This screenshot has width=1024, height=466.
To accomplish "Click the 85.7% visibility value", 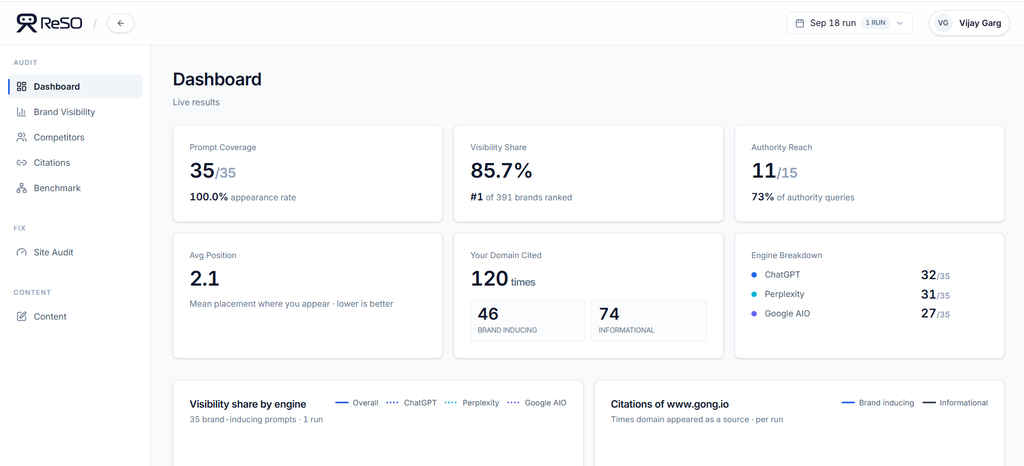I will pos(502,171).
